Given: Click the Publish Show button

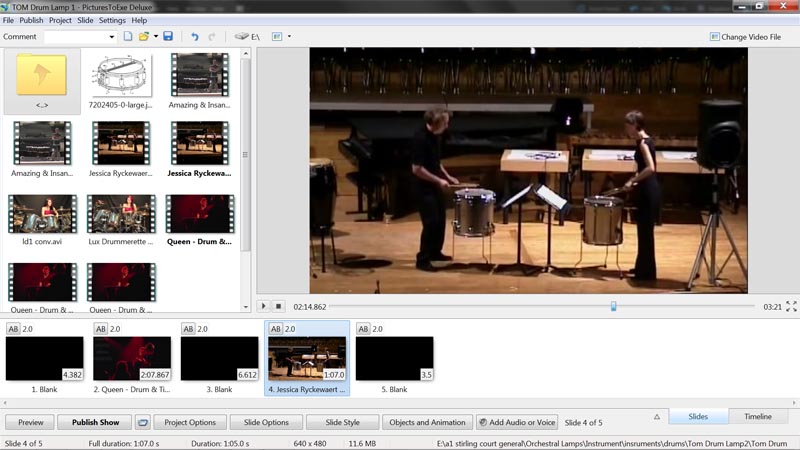Looking at the screenshot, I should coord(95,422).
